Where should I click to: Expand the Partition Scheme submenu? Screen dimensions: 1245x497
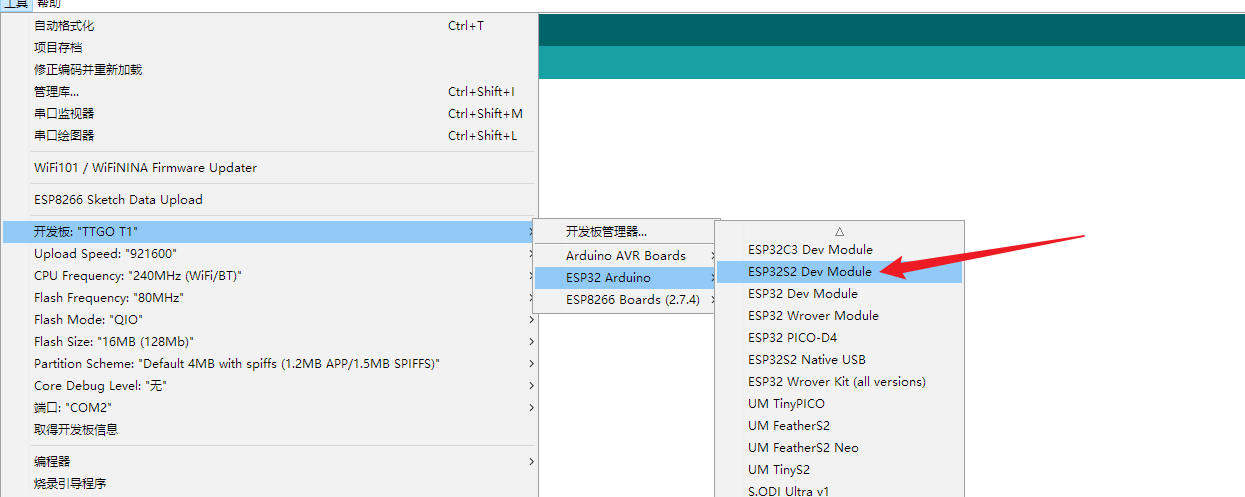pyautogui.click(x=269, y=364)
